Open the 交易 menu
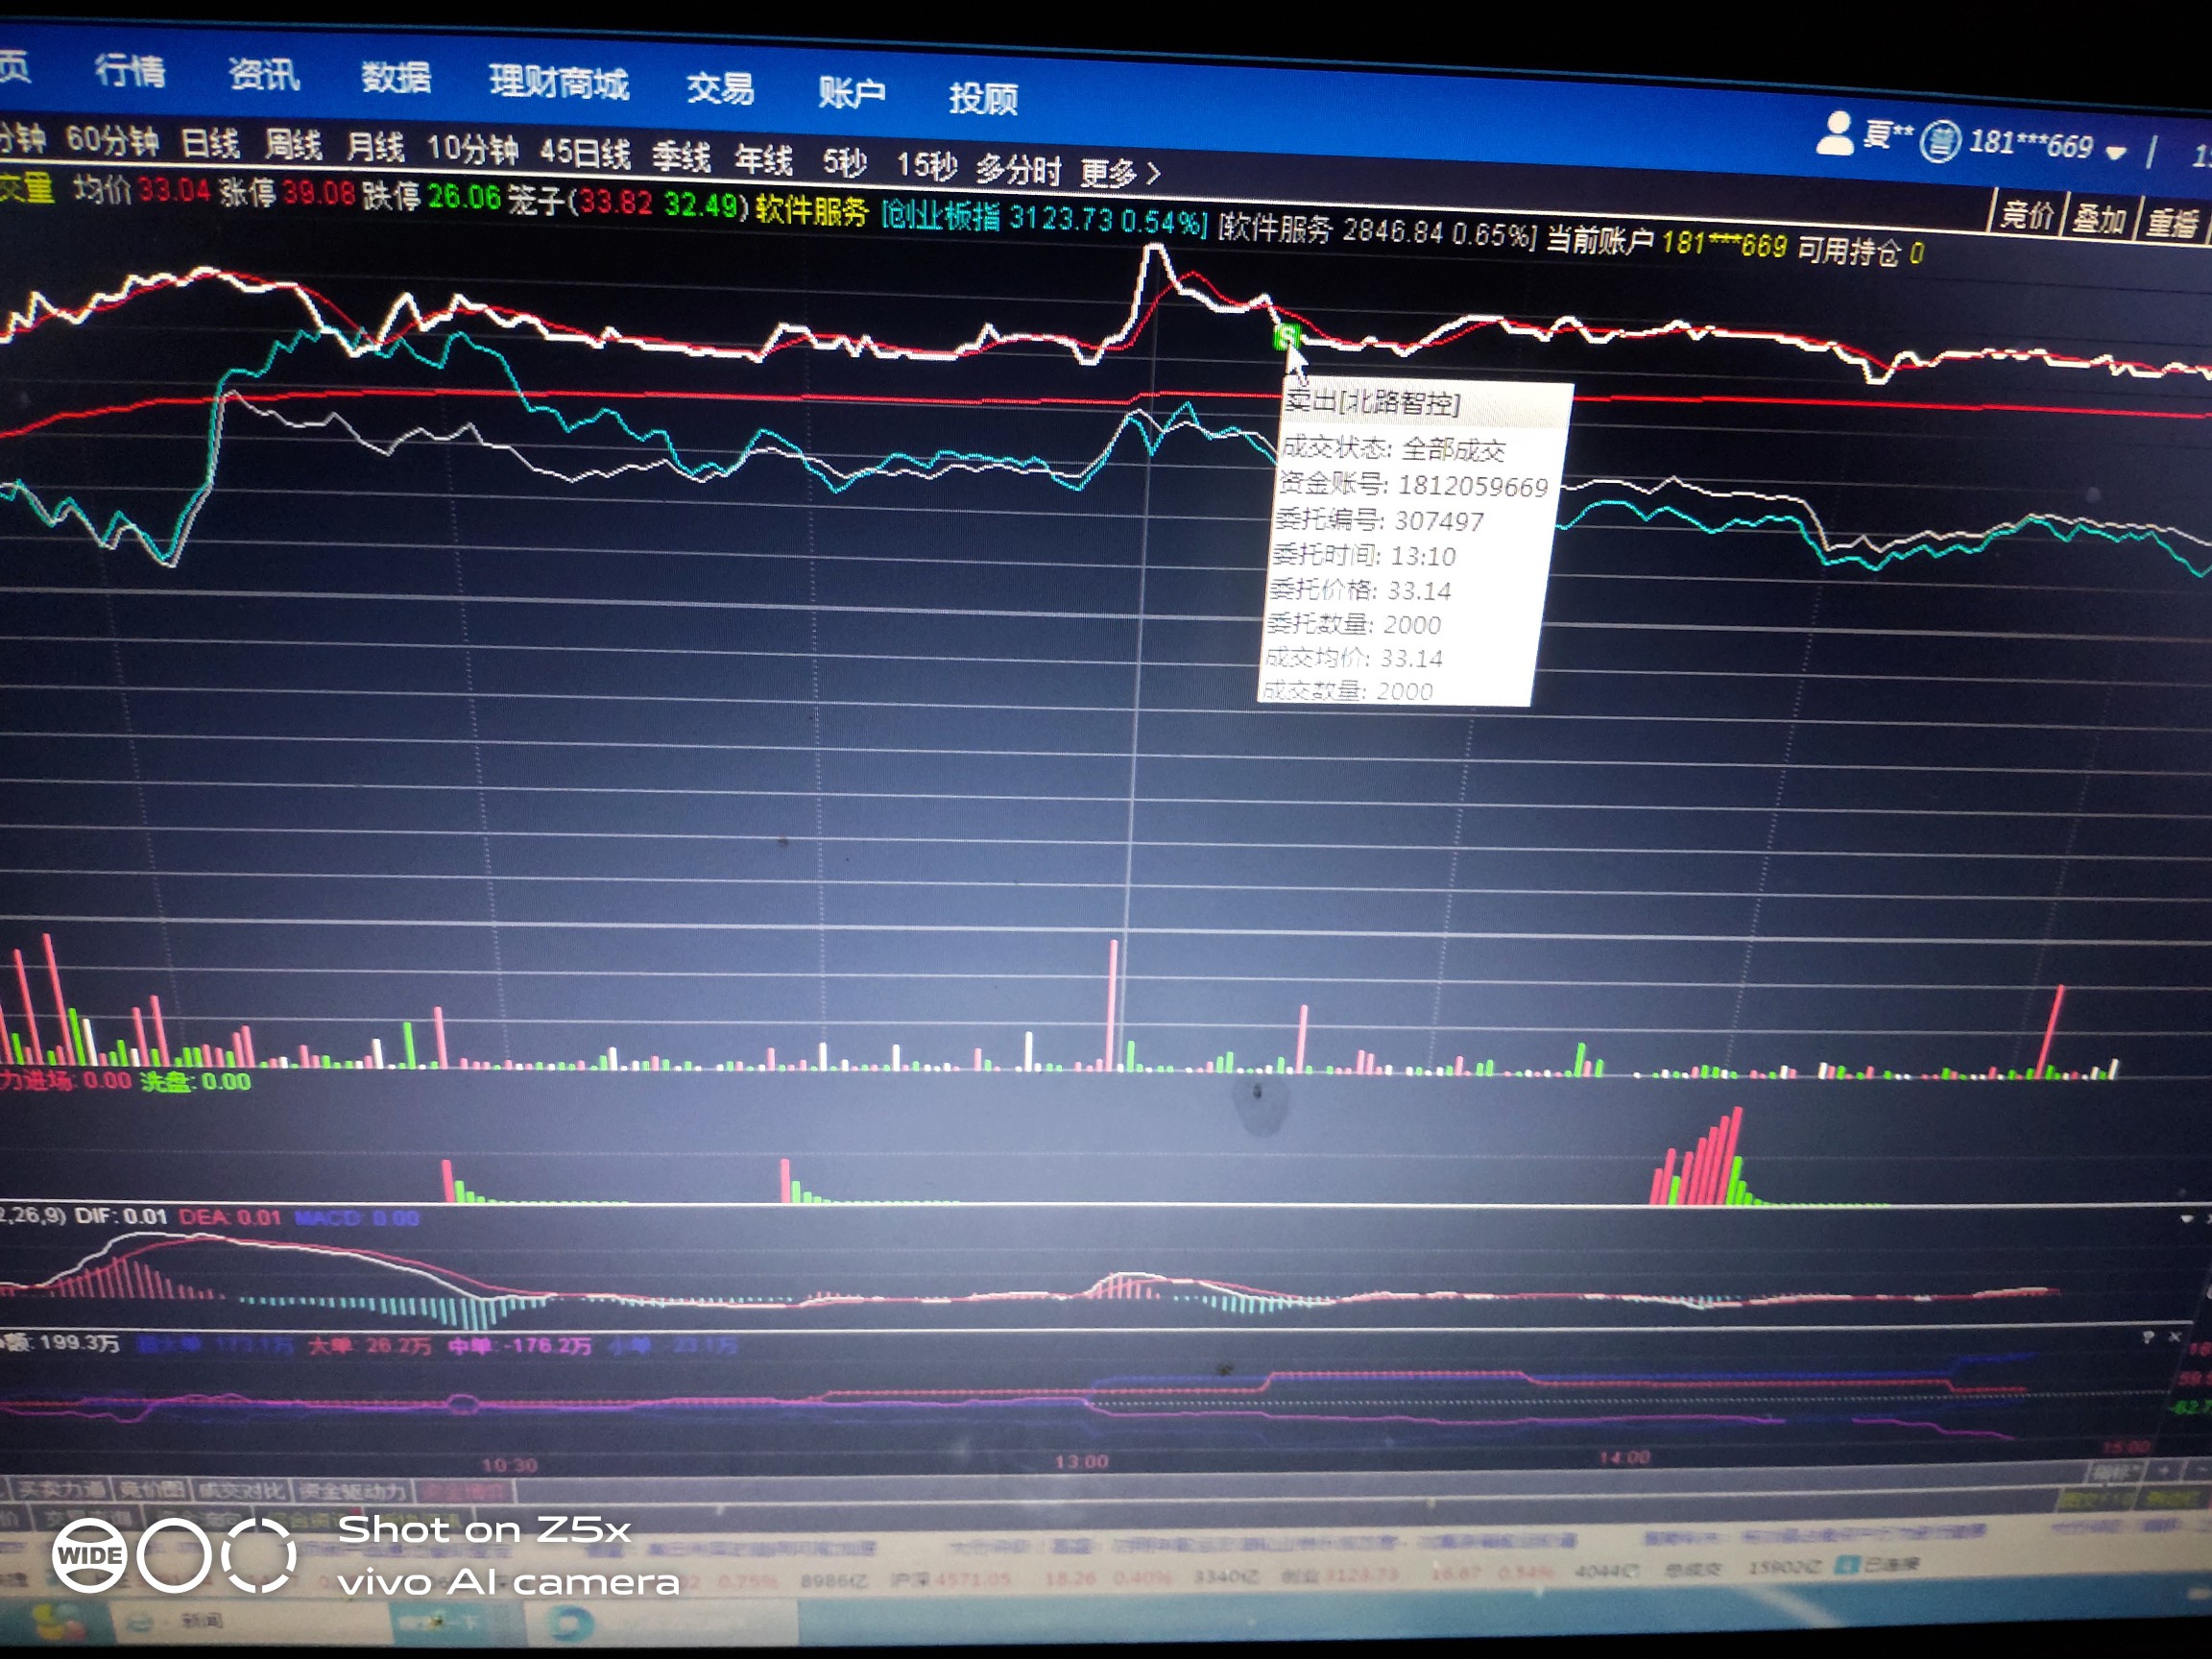 pos(720,89)
